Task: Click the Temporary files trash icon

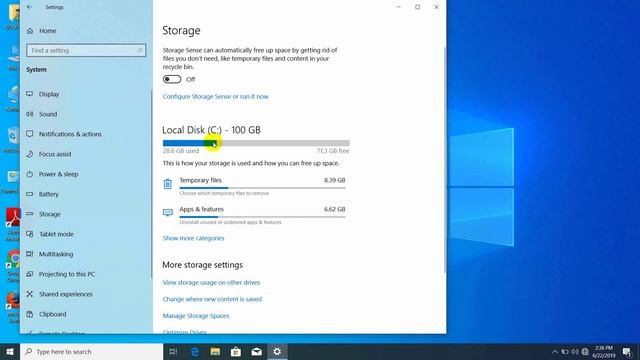Action: [x=168, y=184]
